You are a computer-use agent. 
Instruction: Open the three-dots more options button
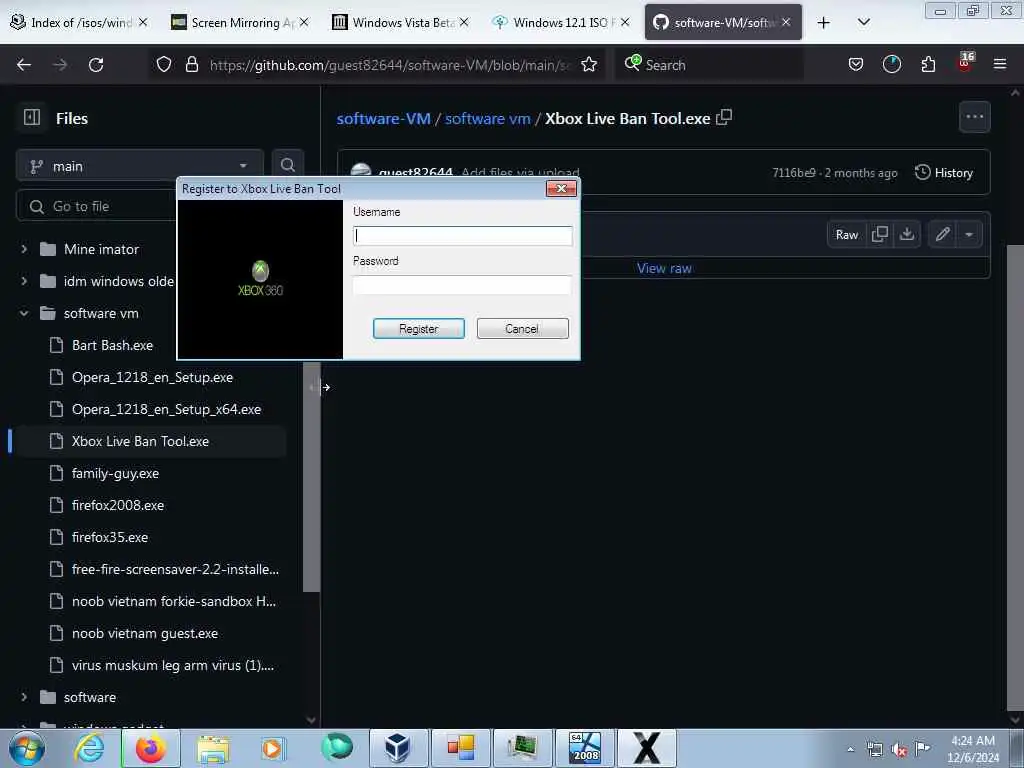974,118
